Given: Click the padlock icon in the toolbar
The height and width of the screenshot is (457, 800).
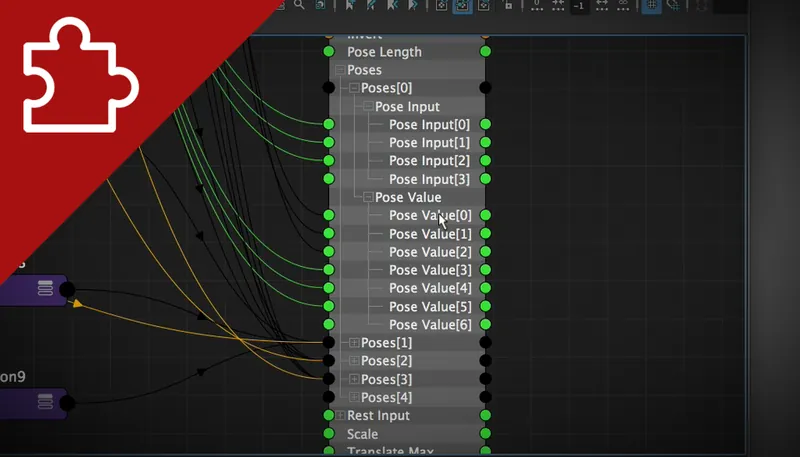Looking at the screenshot, I should coord(508,5).
